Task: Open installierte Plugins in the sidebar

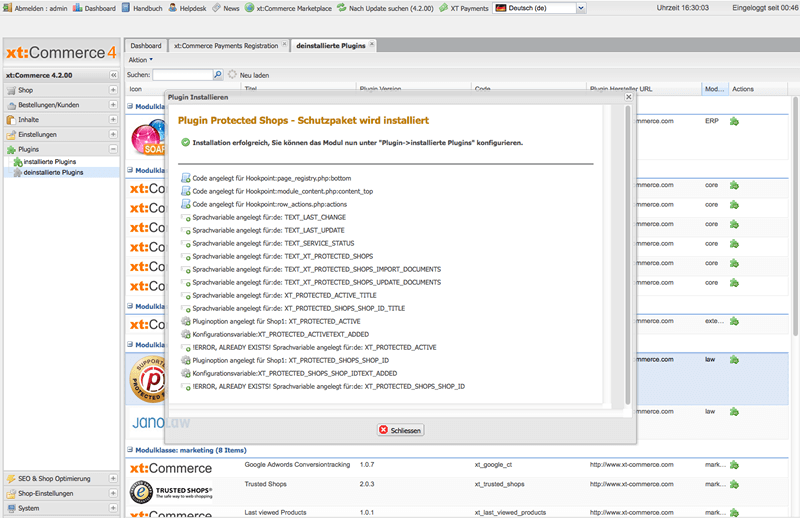Action: (x=49, y=162)
